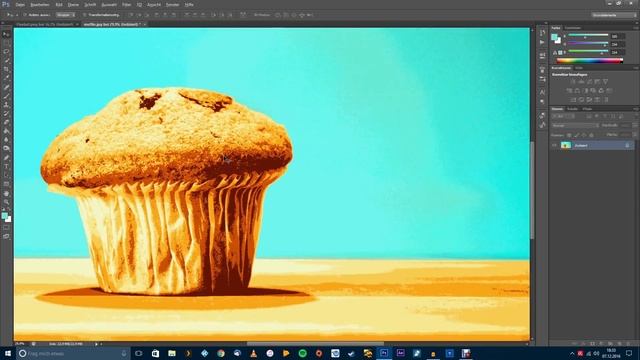Toggle lock transparent pixels in the Fixieren row

(x=569, y=135)
